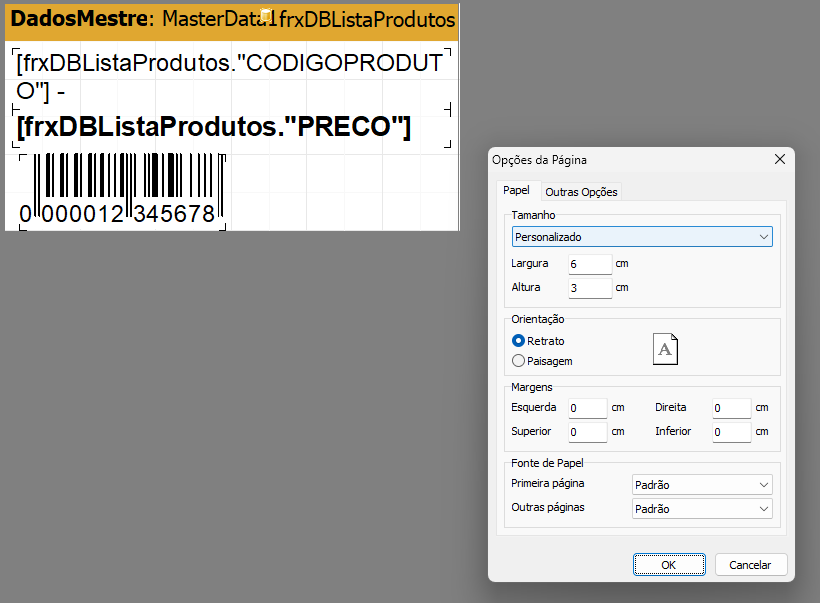Click the Altura height input field
The height and width of the screenshot is (603, 820).
point(590,288)
